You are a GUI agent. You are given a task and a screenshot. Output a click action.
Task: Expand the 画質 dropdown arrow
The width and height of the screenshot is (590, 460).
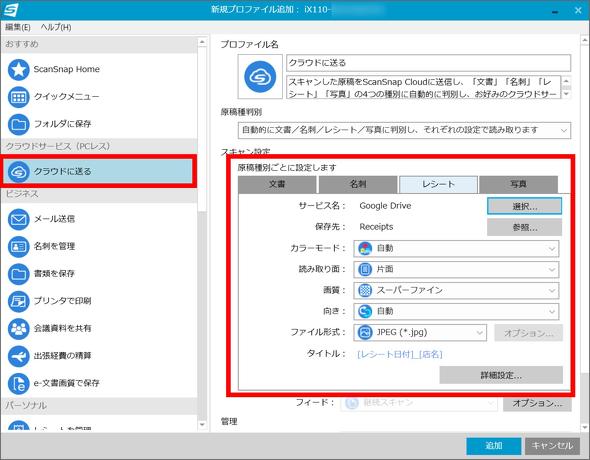click(552, 291)
